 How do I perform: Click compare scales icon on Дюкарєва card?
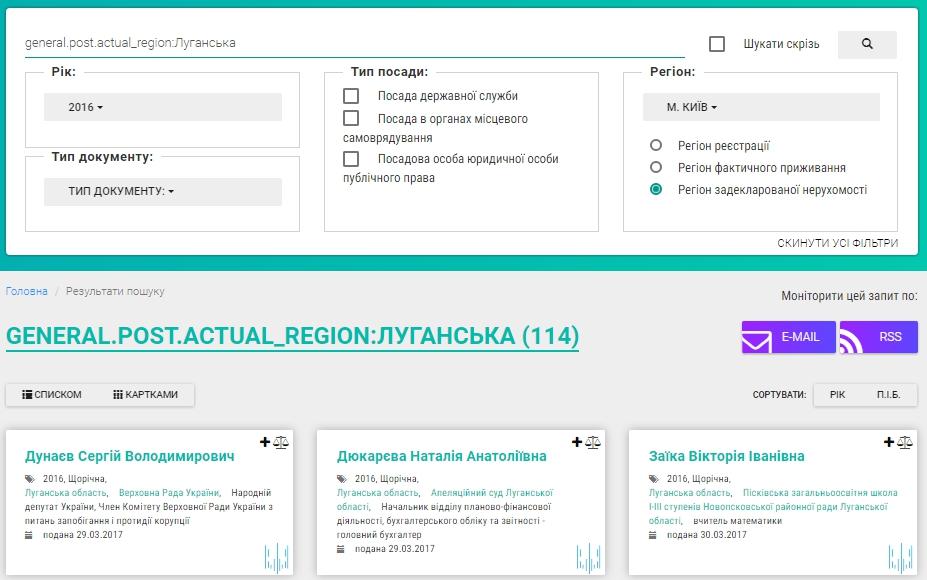[x=593, y=442]
